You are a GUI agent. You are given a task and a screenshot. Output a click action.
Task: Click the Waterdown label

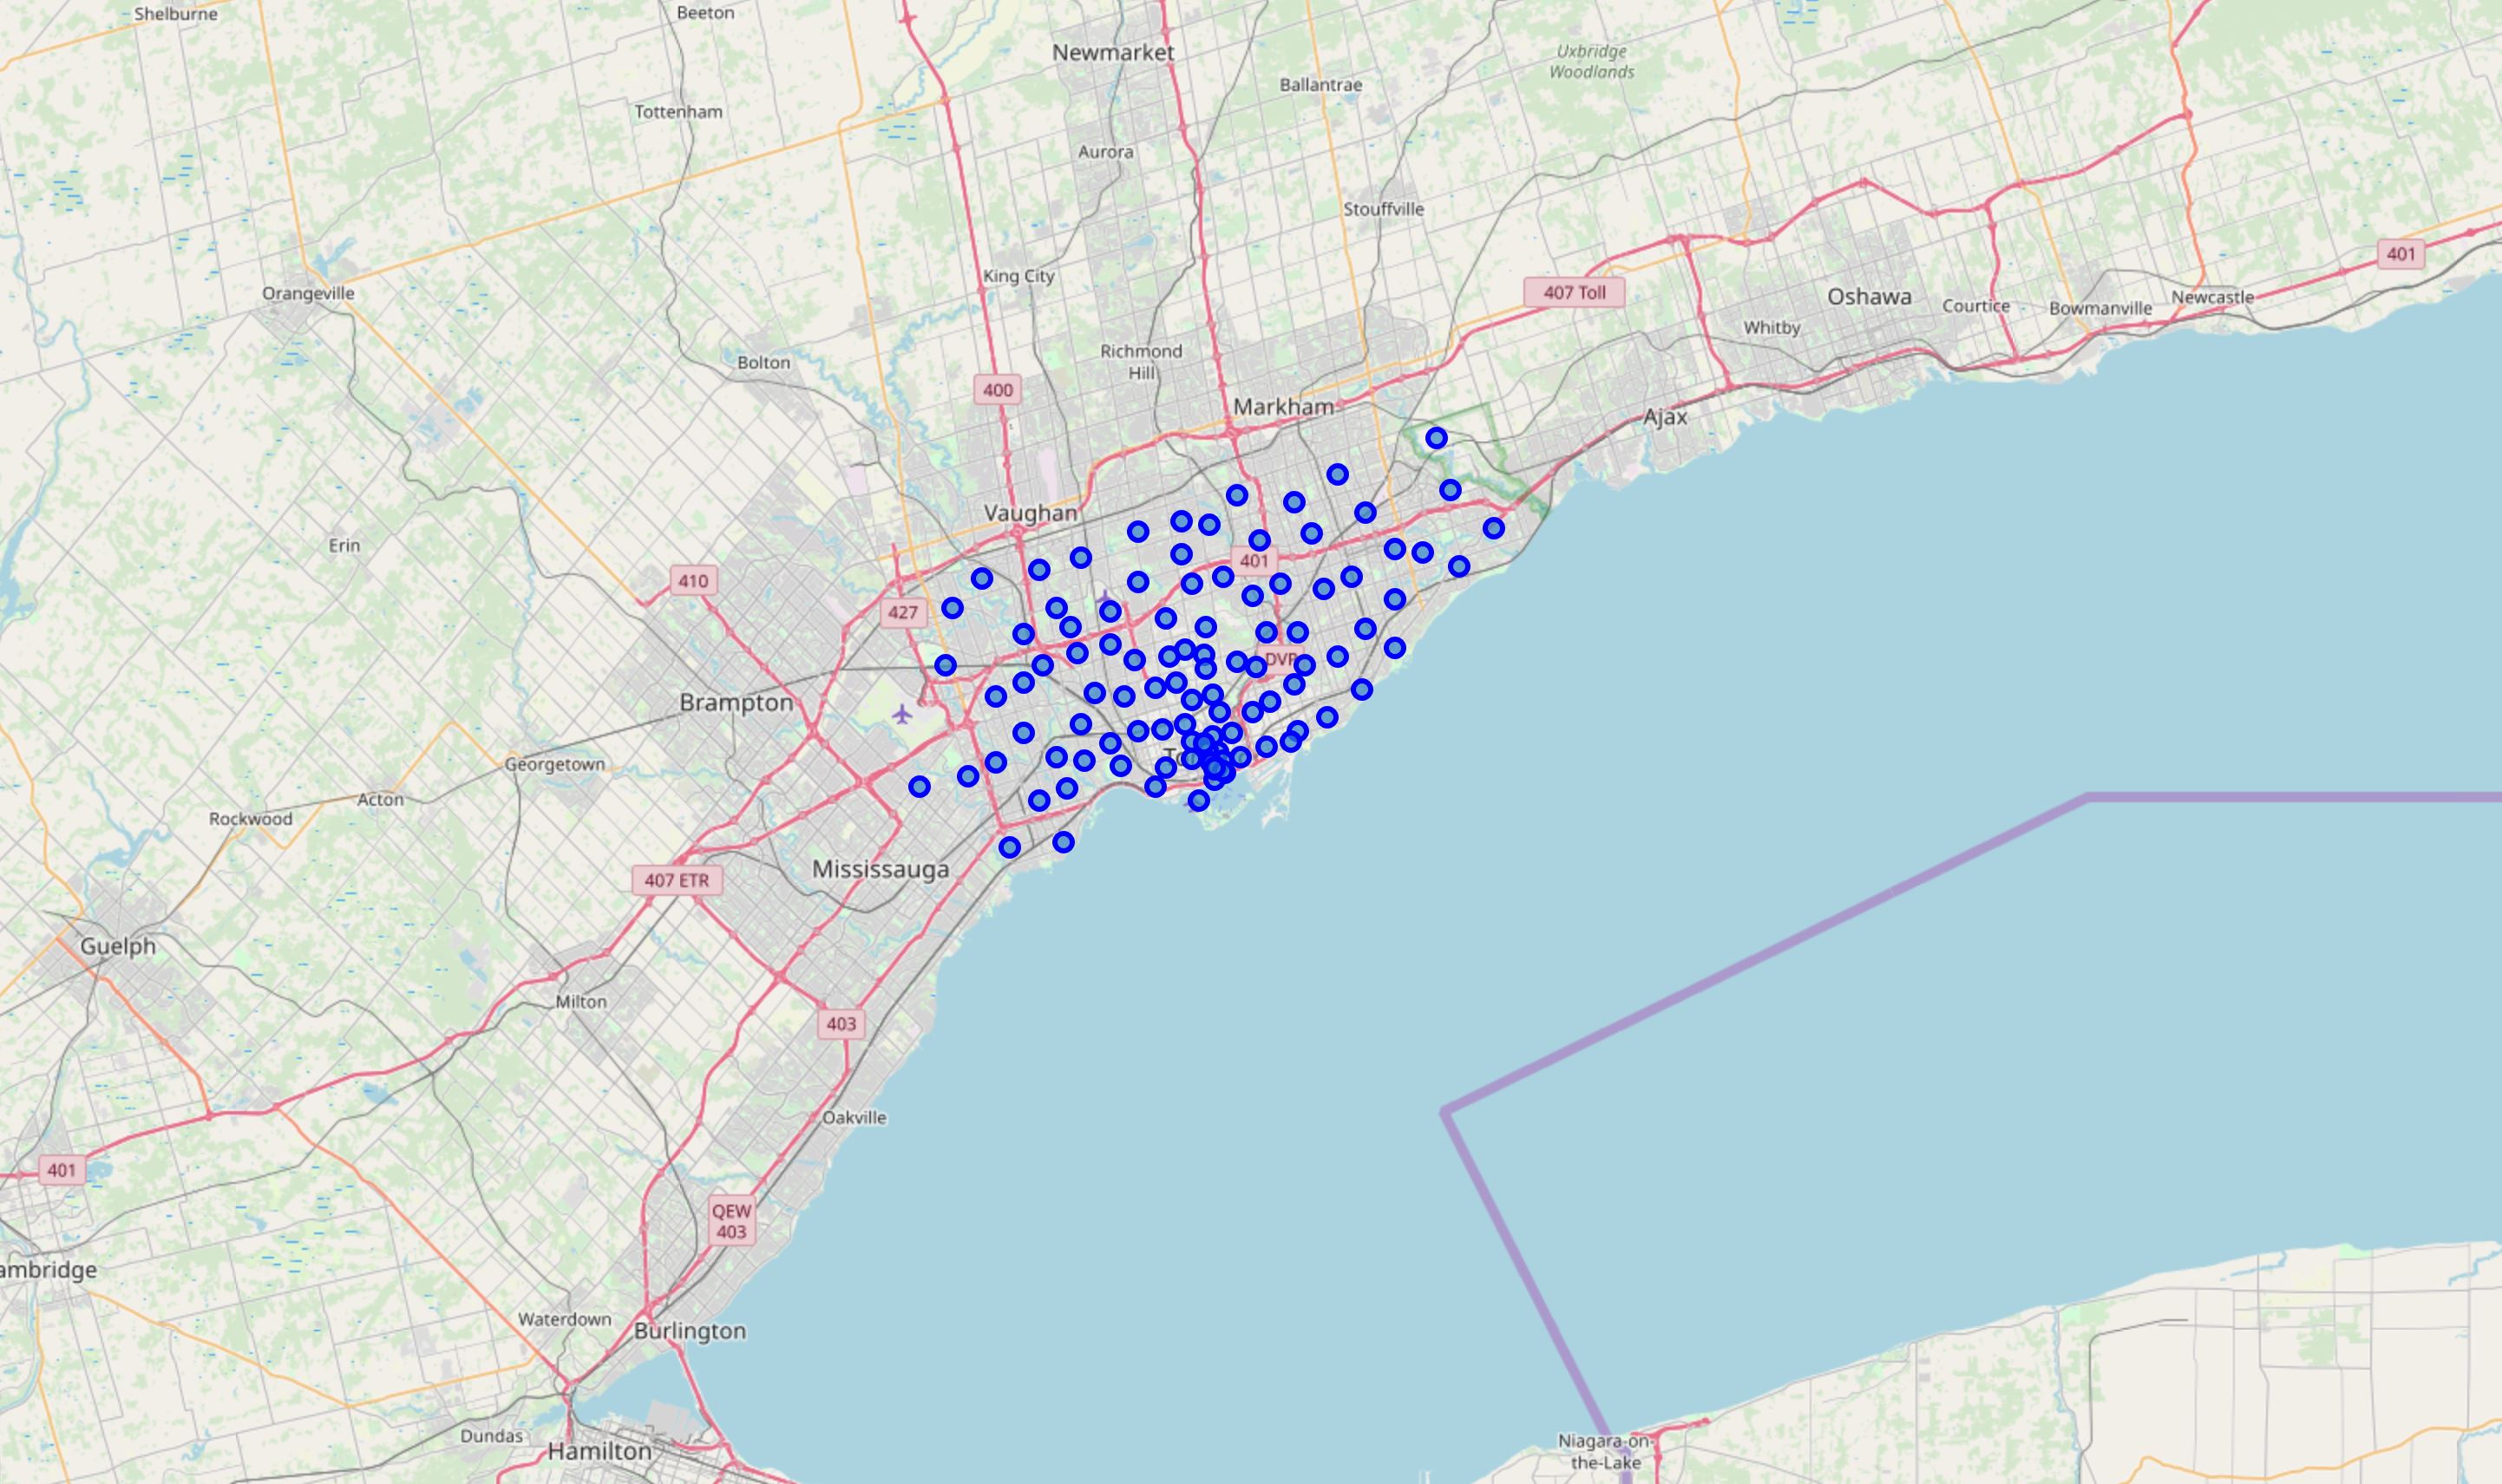pyautogui.click(x=565, y=1320)
